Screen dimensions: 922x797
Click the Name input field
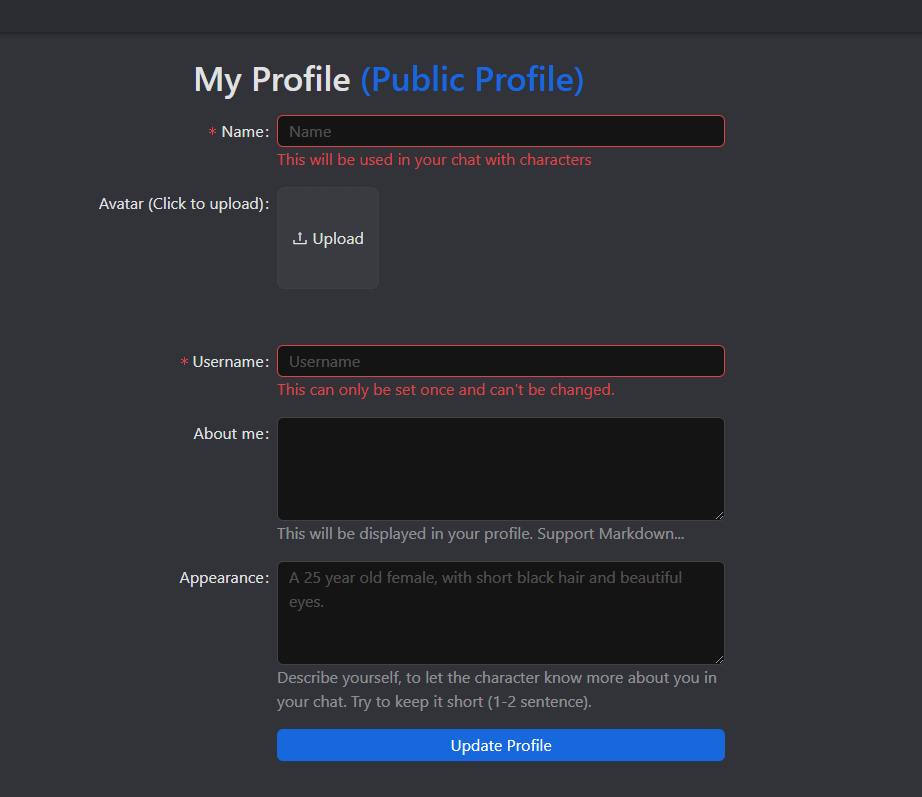point(500,131)
